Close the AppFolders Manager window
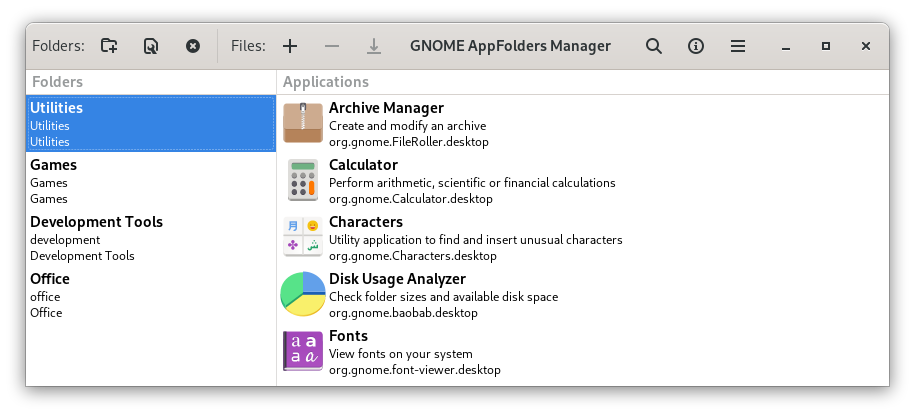The height and width of the screenshot is (415, 915). point(866,46)
